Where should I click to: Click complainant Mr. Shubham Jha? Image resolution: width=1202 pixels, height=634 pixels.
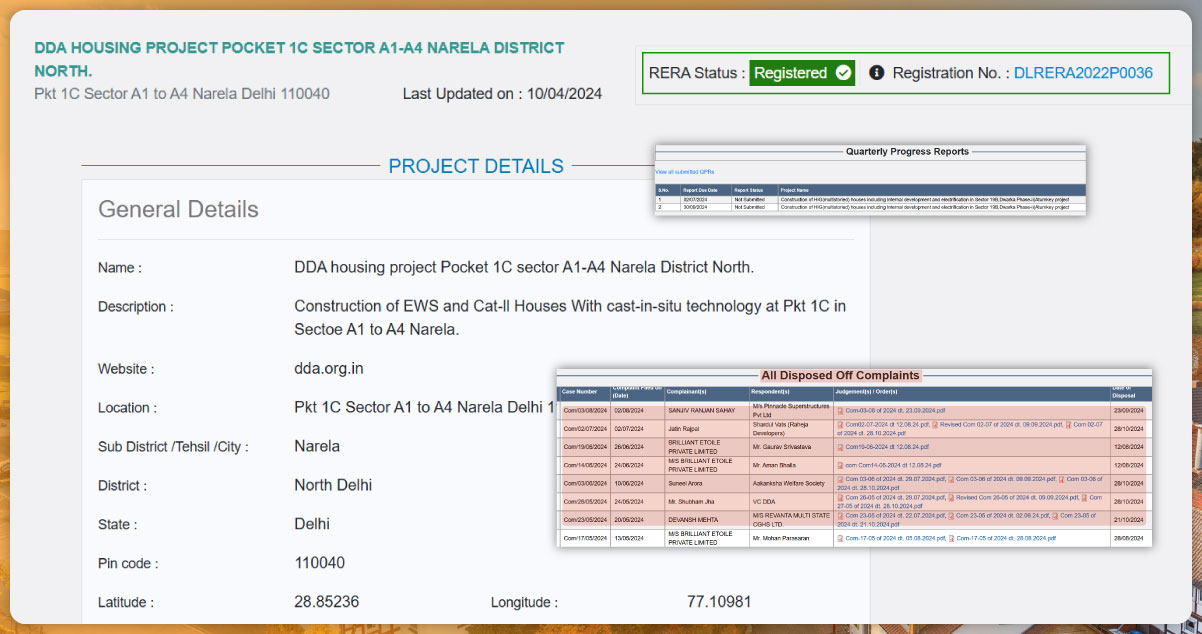[691, 501]
